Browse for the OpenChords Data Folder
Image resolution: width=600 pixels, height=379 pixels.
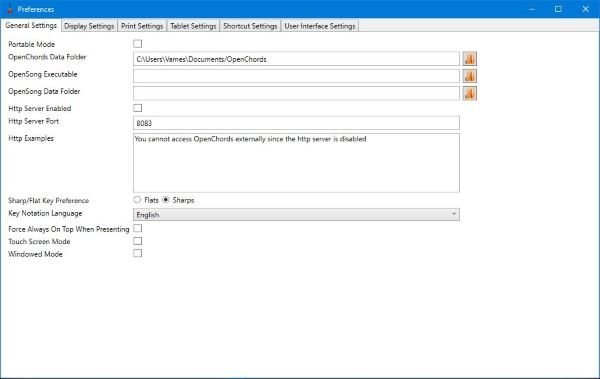pos(470,59)
